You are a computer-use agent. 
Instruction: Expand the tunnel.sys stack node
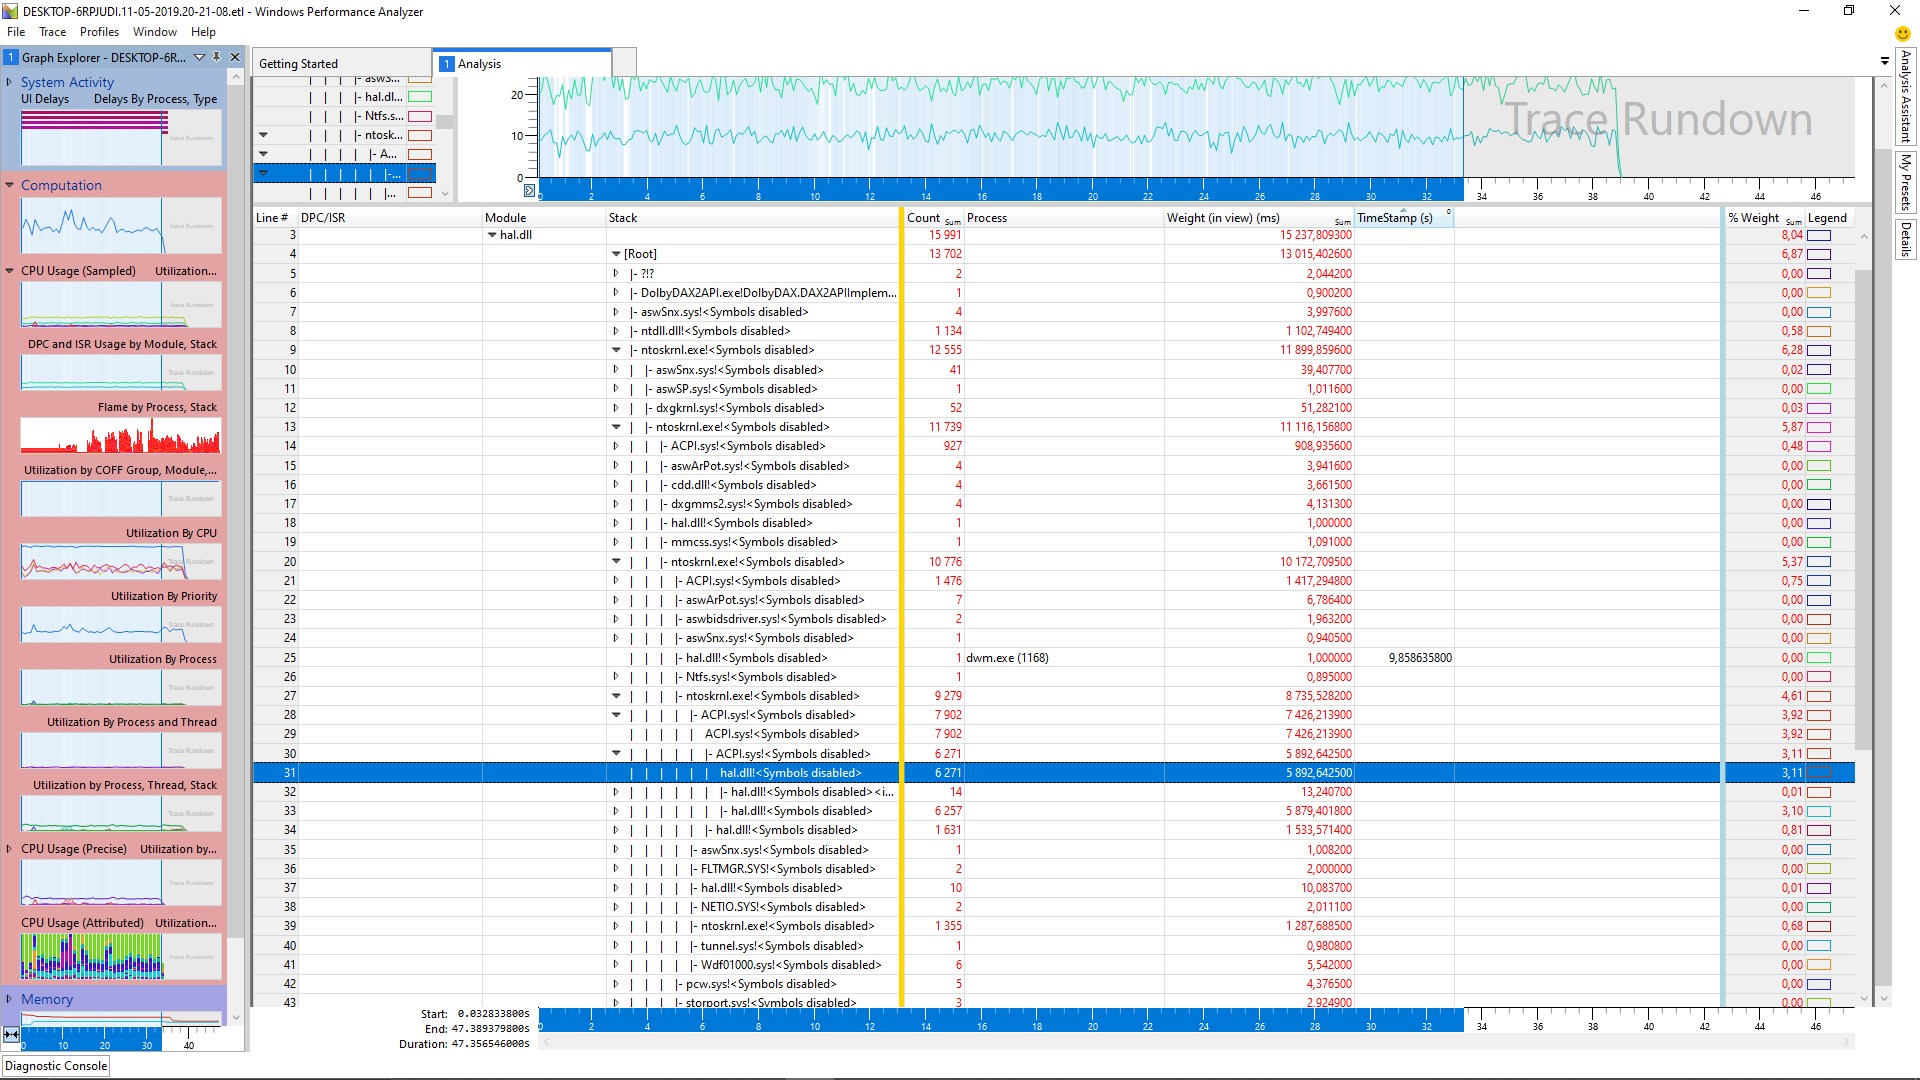point(616,946)
